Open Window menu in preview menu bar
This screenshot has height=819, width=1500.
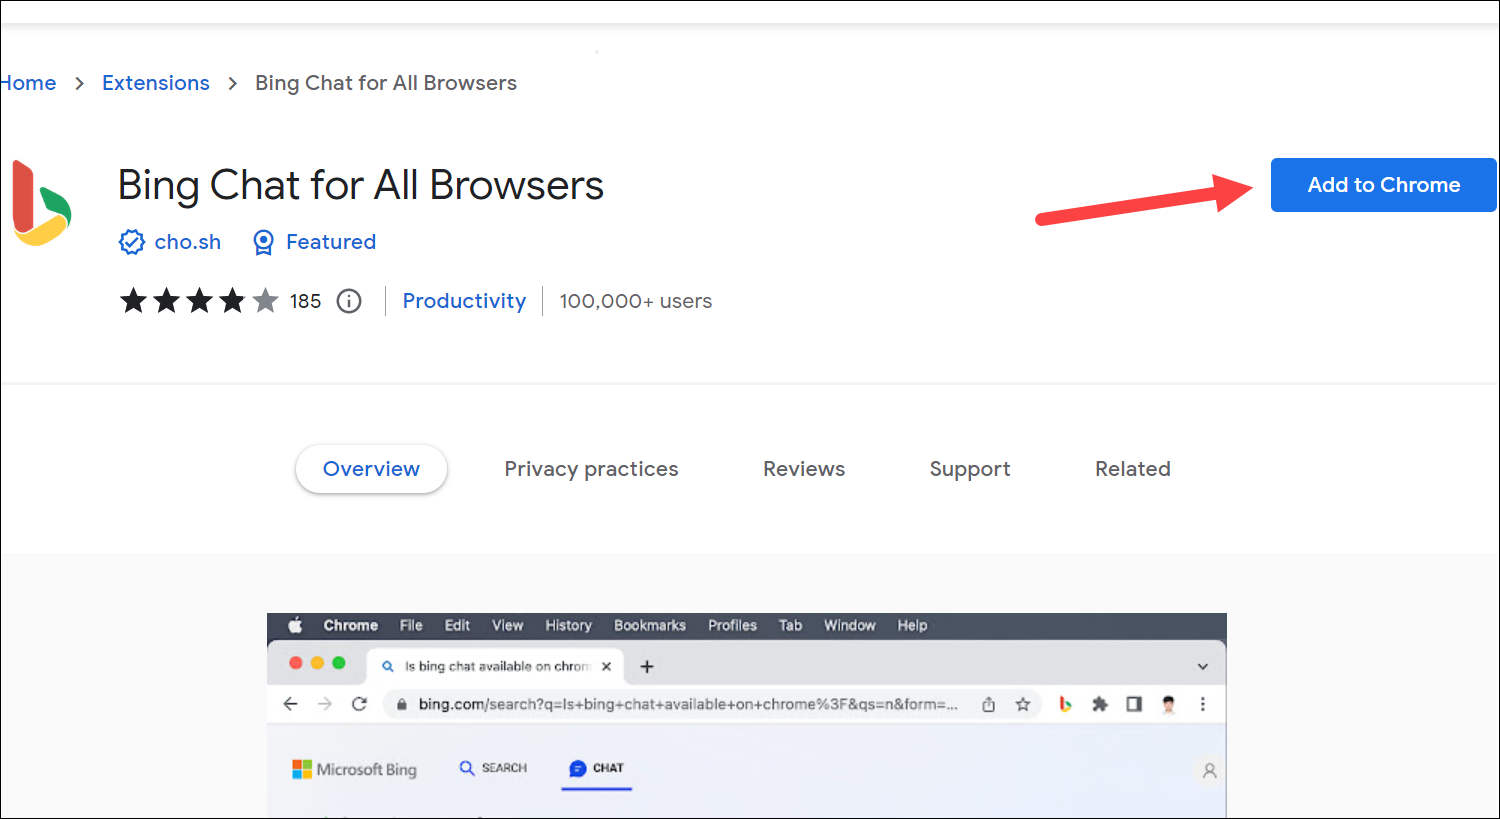pos(850,625)
